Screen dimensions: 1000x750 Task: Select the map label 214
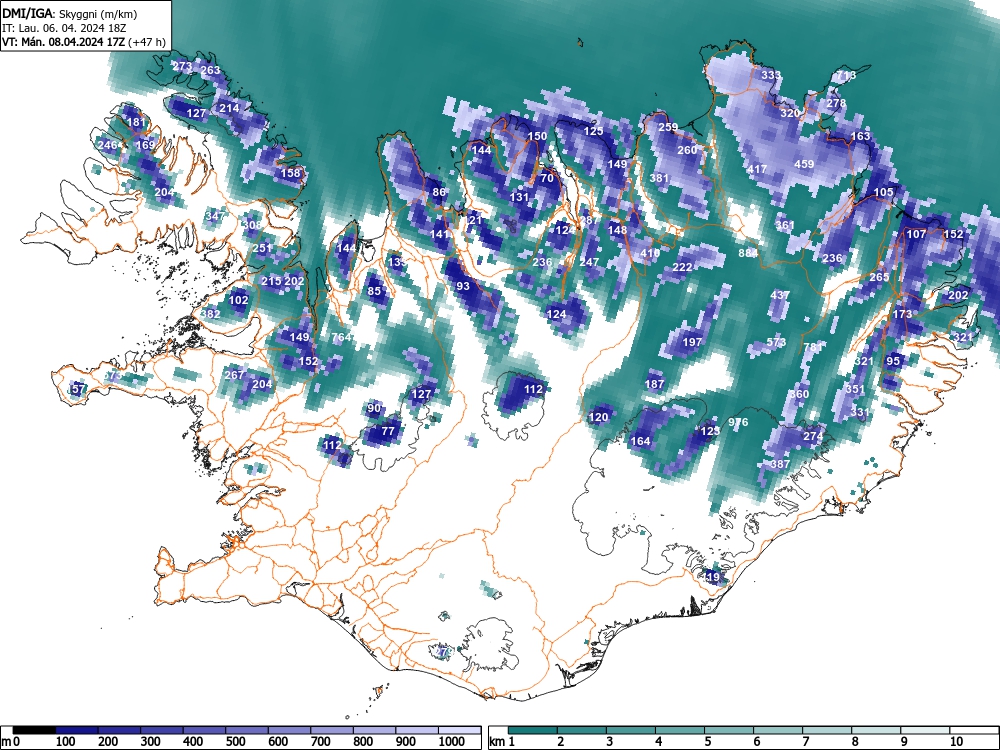pyautogui.click(x=229, y=108)
